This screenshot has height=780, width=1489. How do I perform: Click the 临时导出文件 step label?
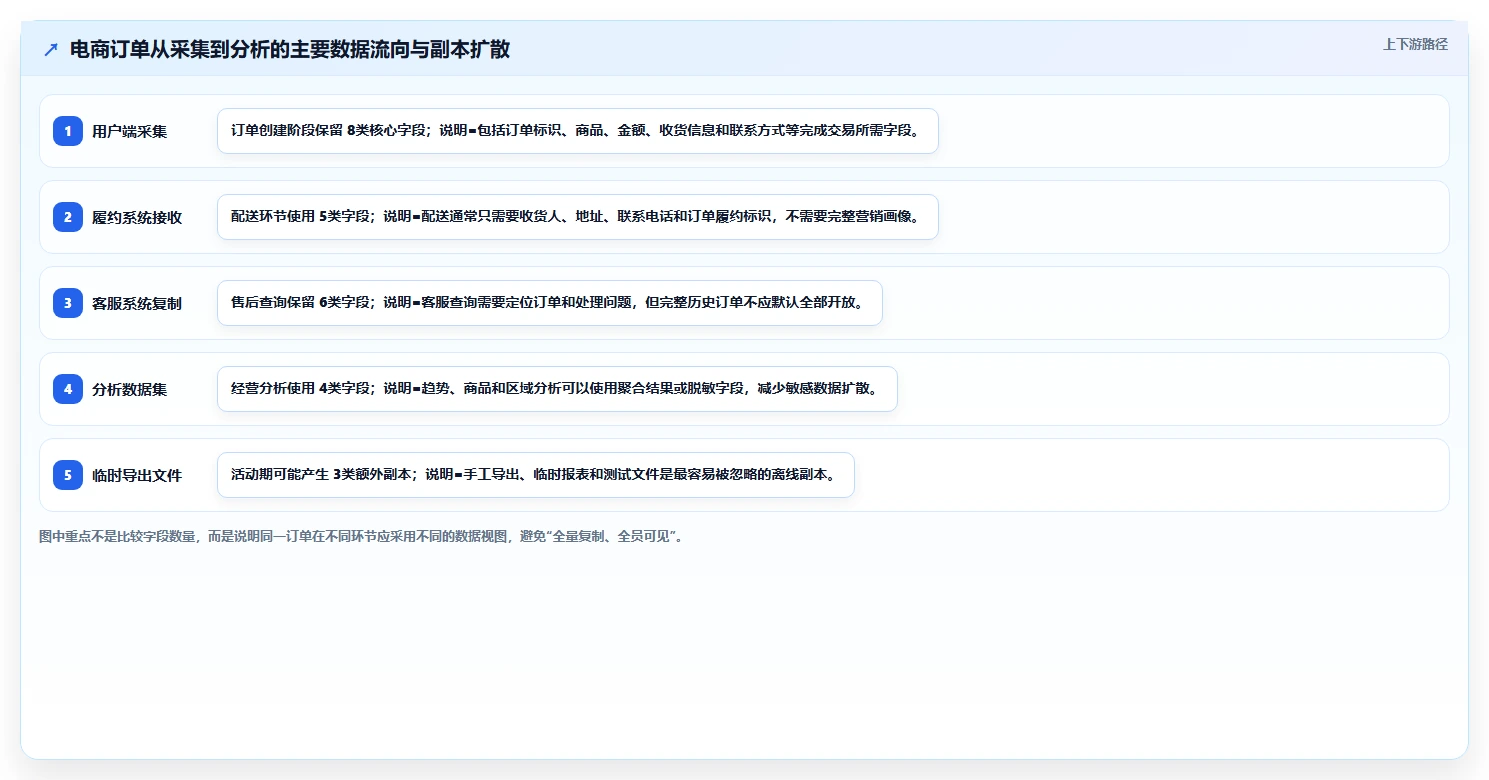point(137,475)
